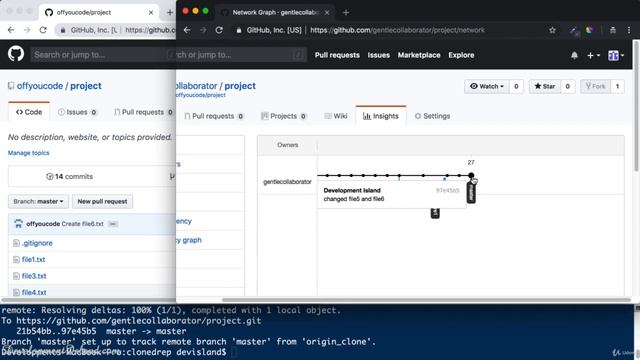Click the project repository link in the back window

[86, 86]
